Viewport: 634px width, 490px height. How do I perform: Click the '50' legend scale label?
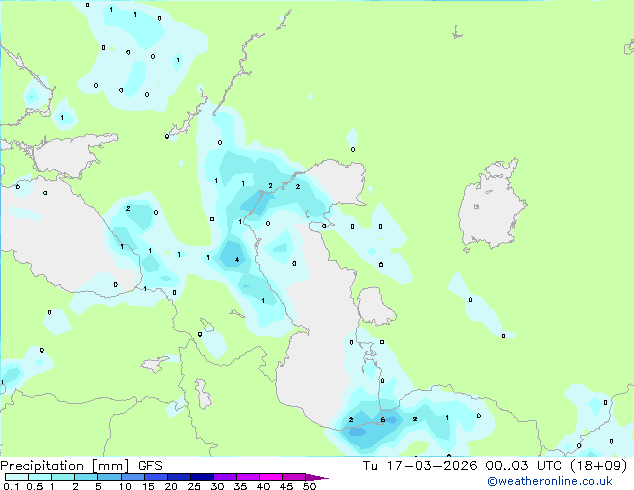coord(309,486)
